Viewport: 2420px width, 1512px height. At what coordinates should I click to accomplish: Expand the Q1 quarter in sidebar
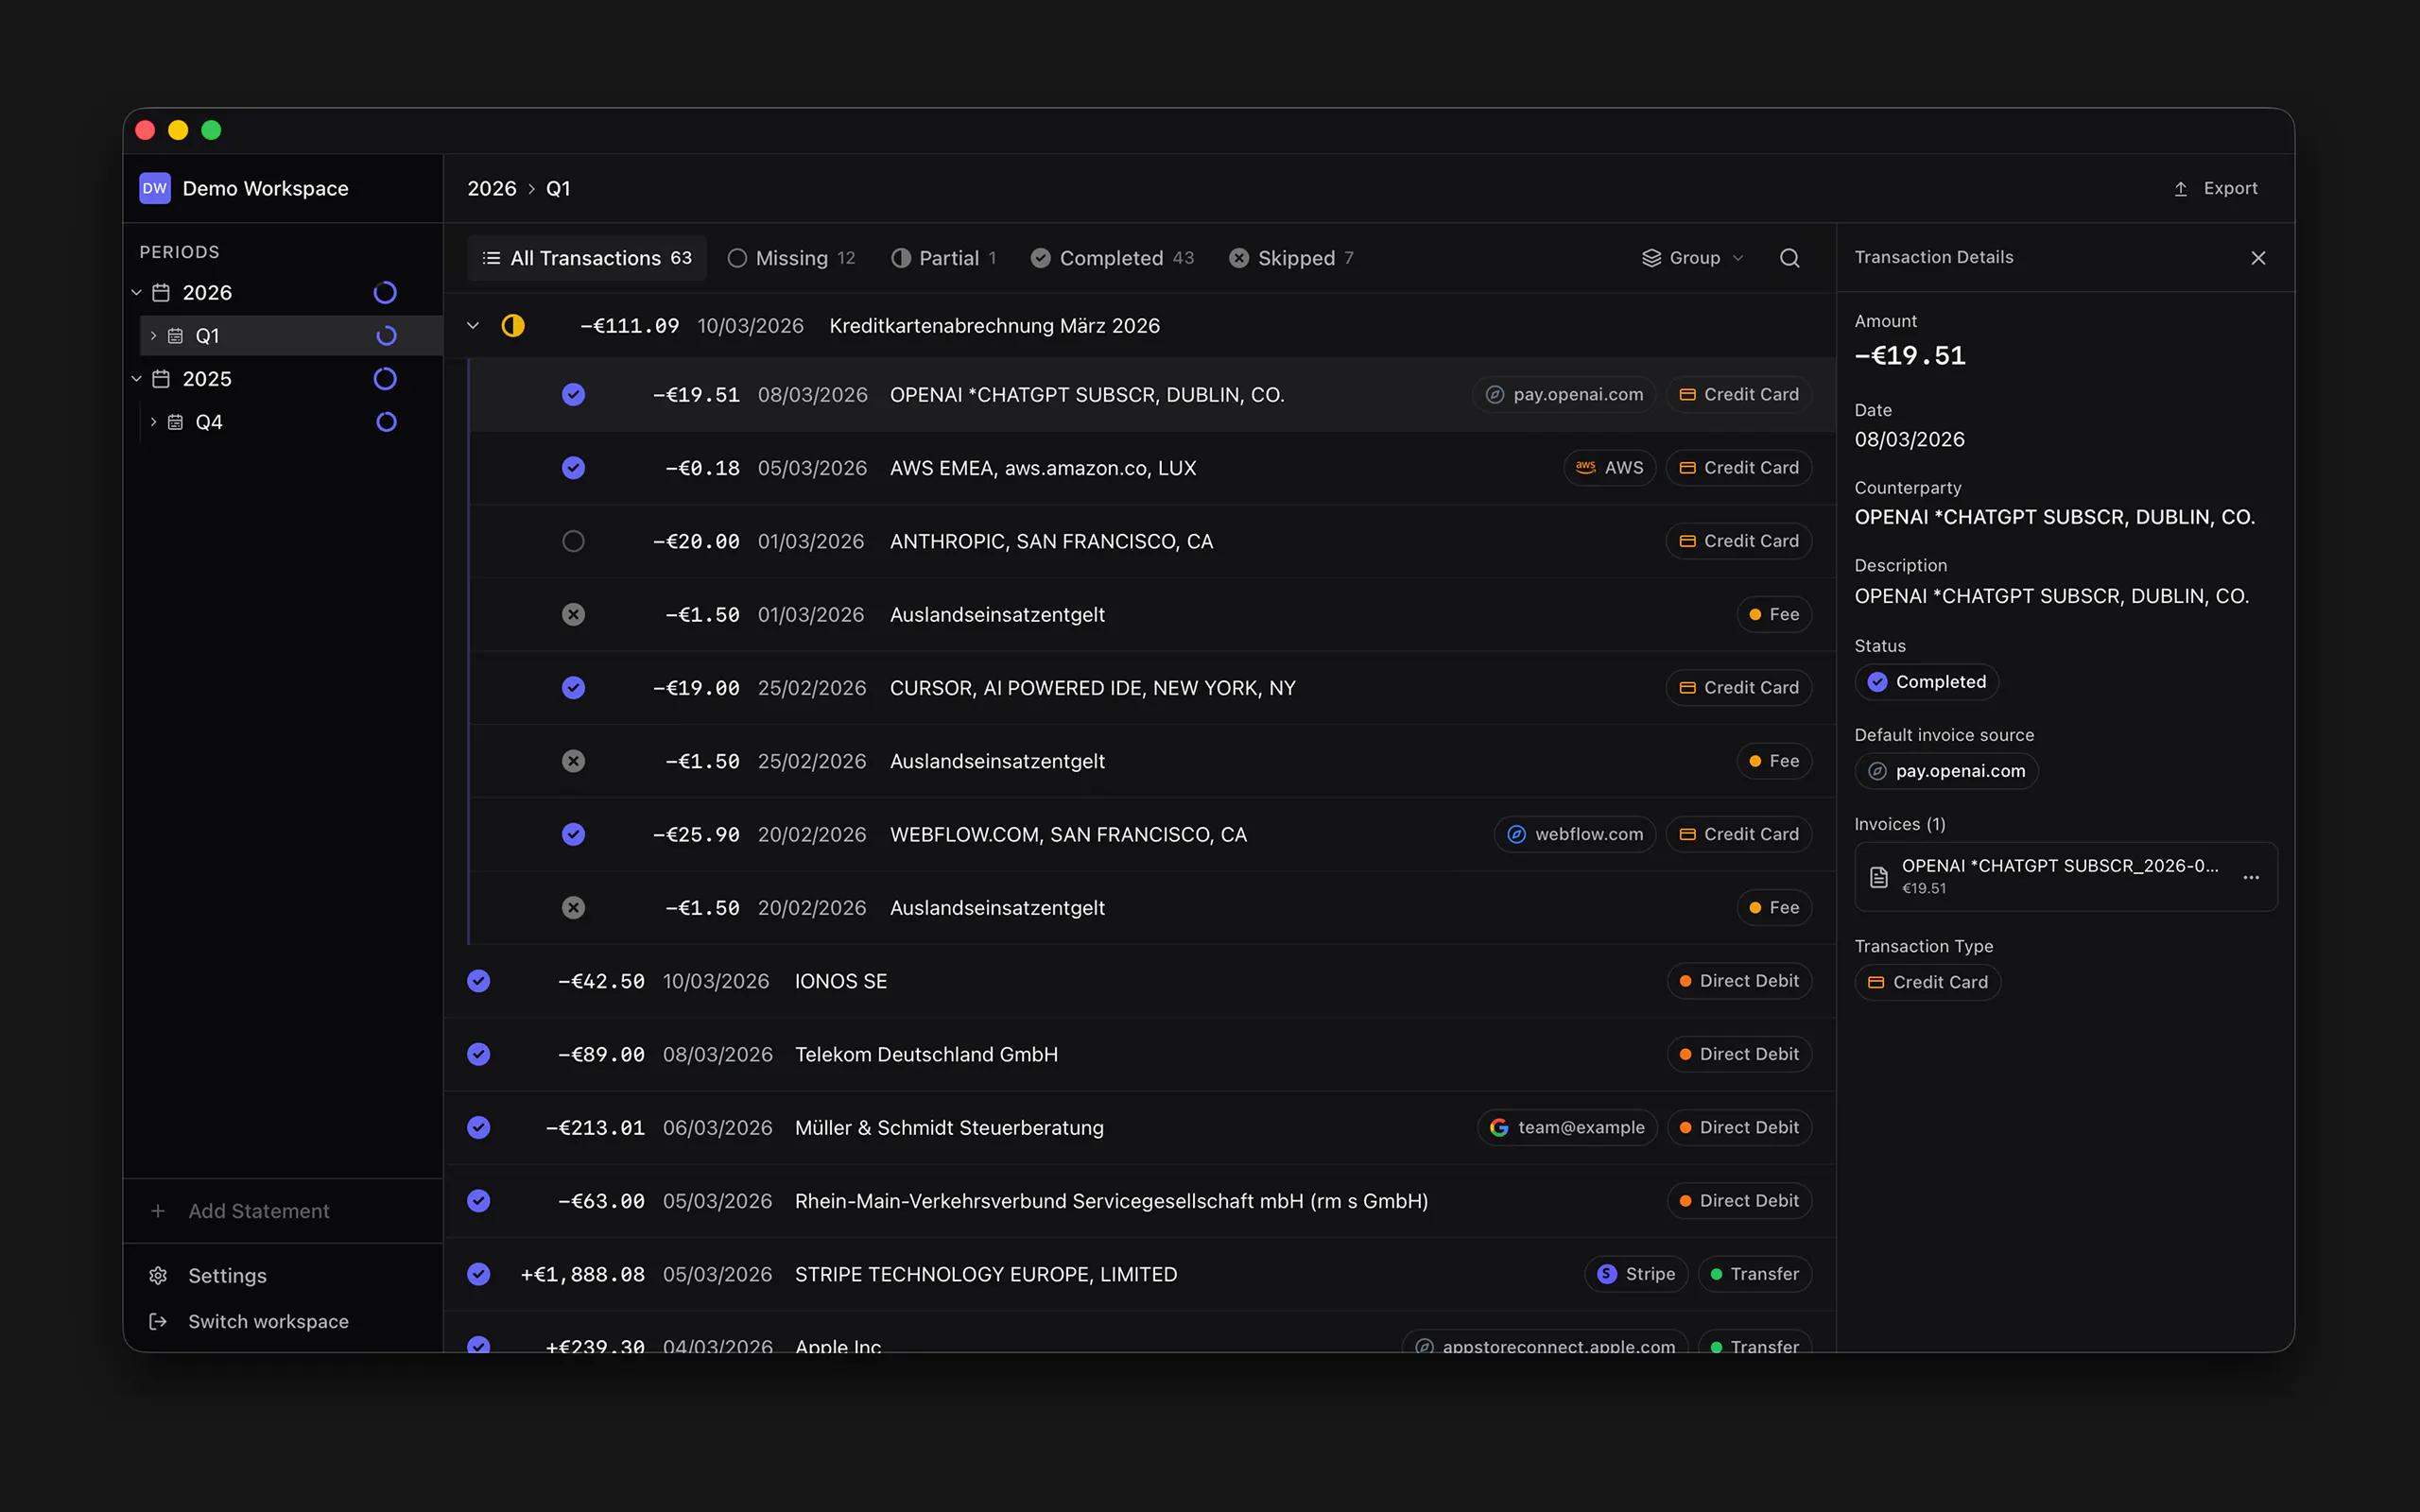[x=153, y=336]
